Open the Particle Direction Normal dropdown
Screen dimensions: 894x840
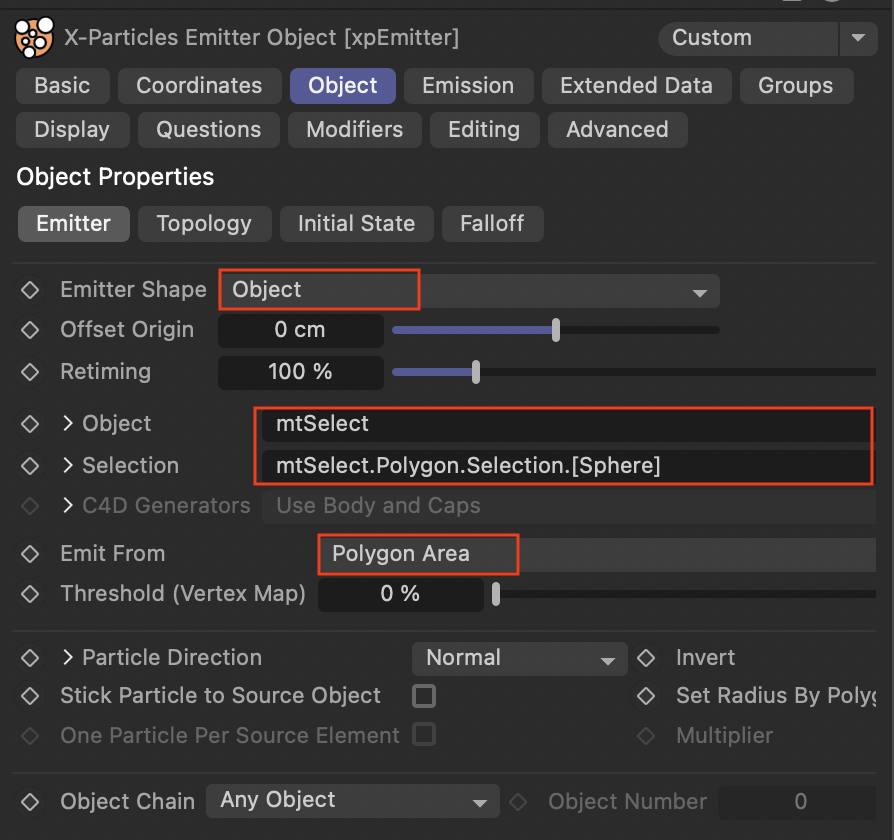point(519,659)
